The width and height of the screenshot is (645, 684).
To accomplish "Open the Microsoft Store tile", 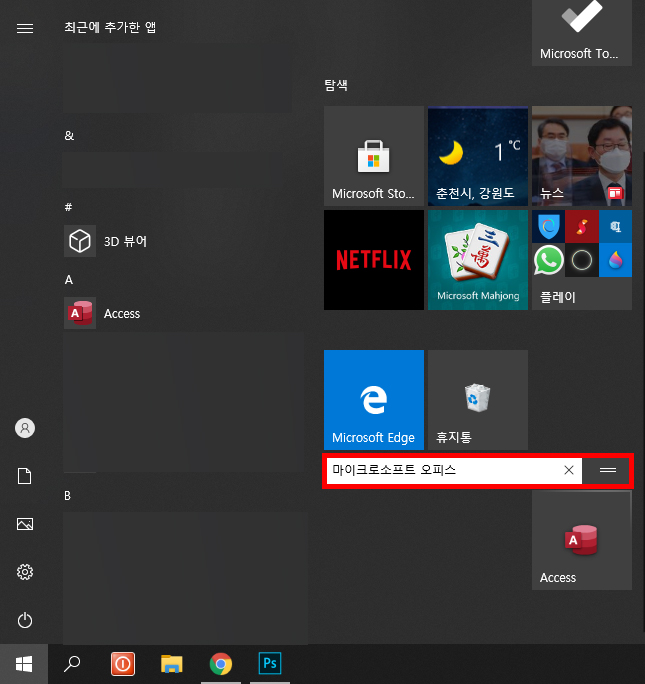I will (x=374, y=156).
